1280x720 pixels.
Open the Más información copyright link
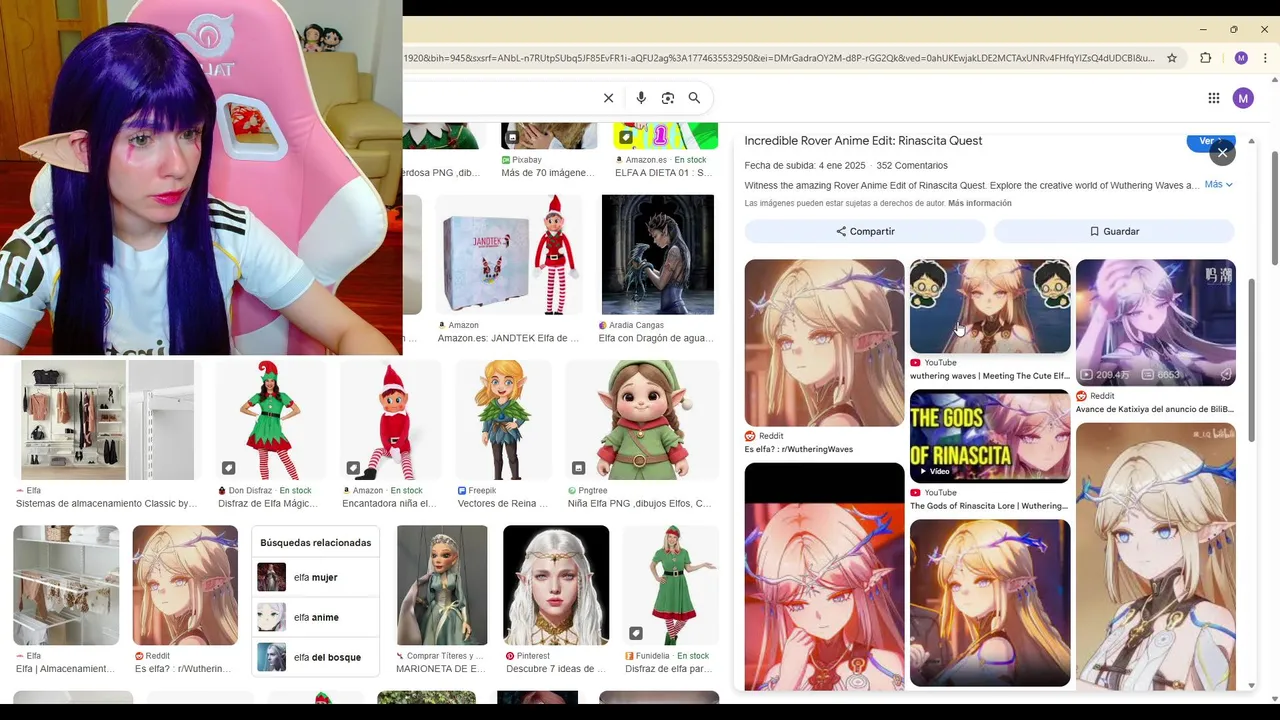tap(979, 203)
